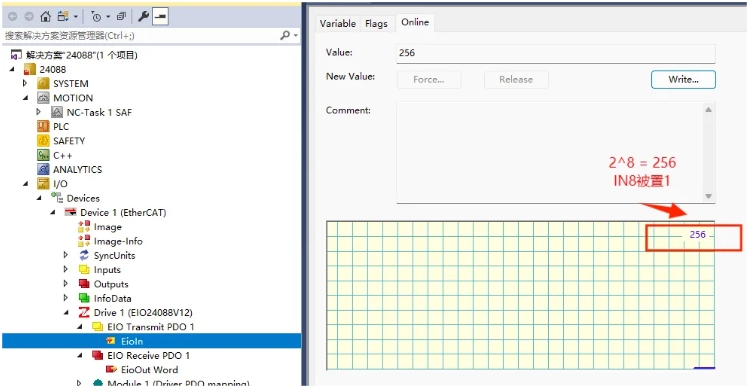Click the Release button
The width and height of the screenshot is (752, 389).
click(516, 80)
